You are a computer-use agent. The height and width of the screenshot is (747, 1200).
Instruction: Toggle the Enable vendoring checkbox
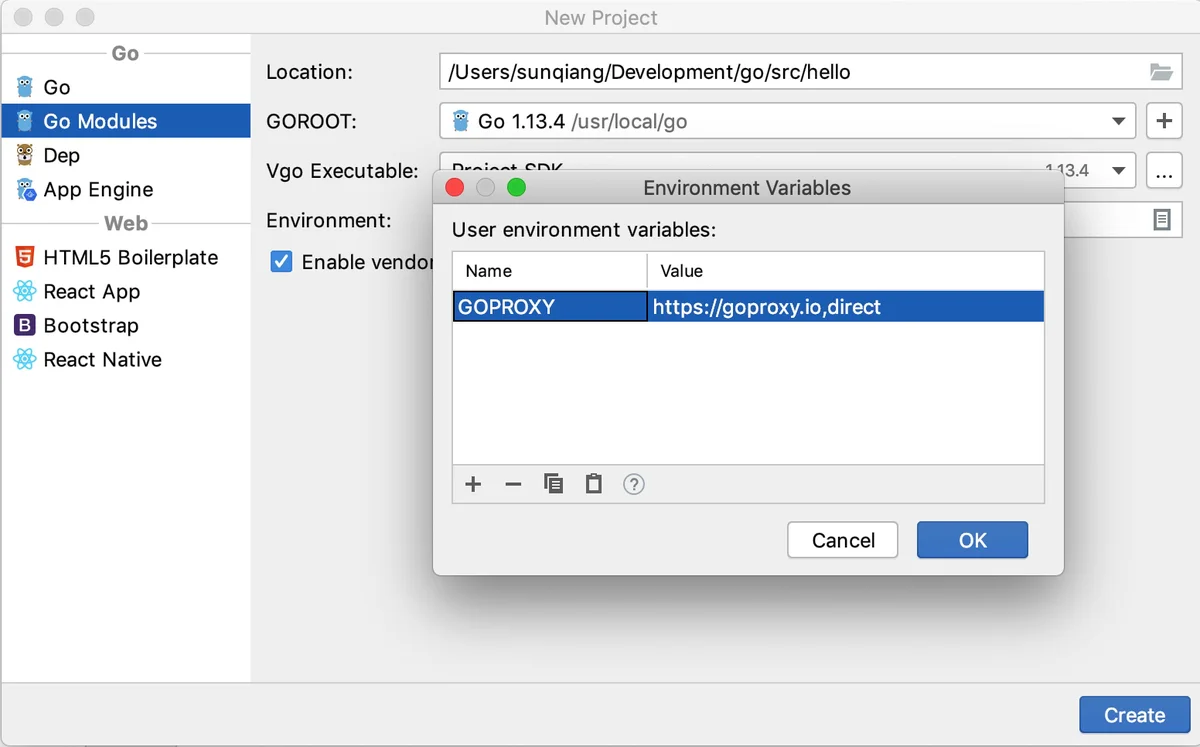click(x=282, y=262)
